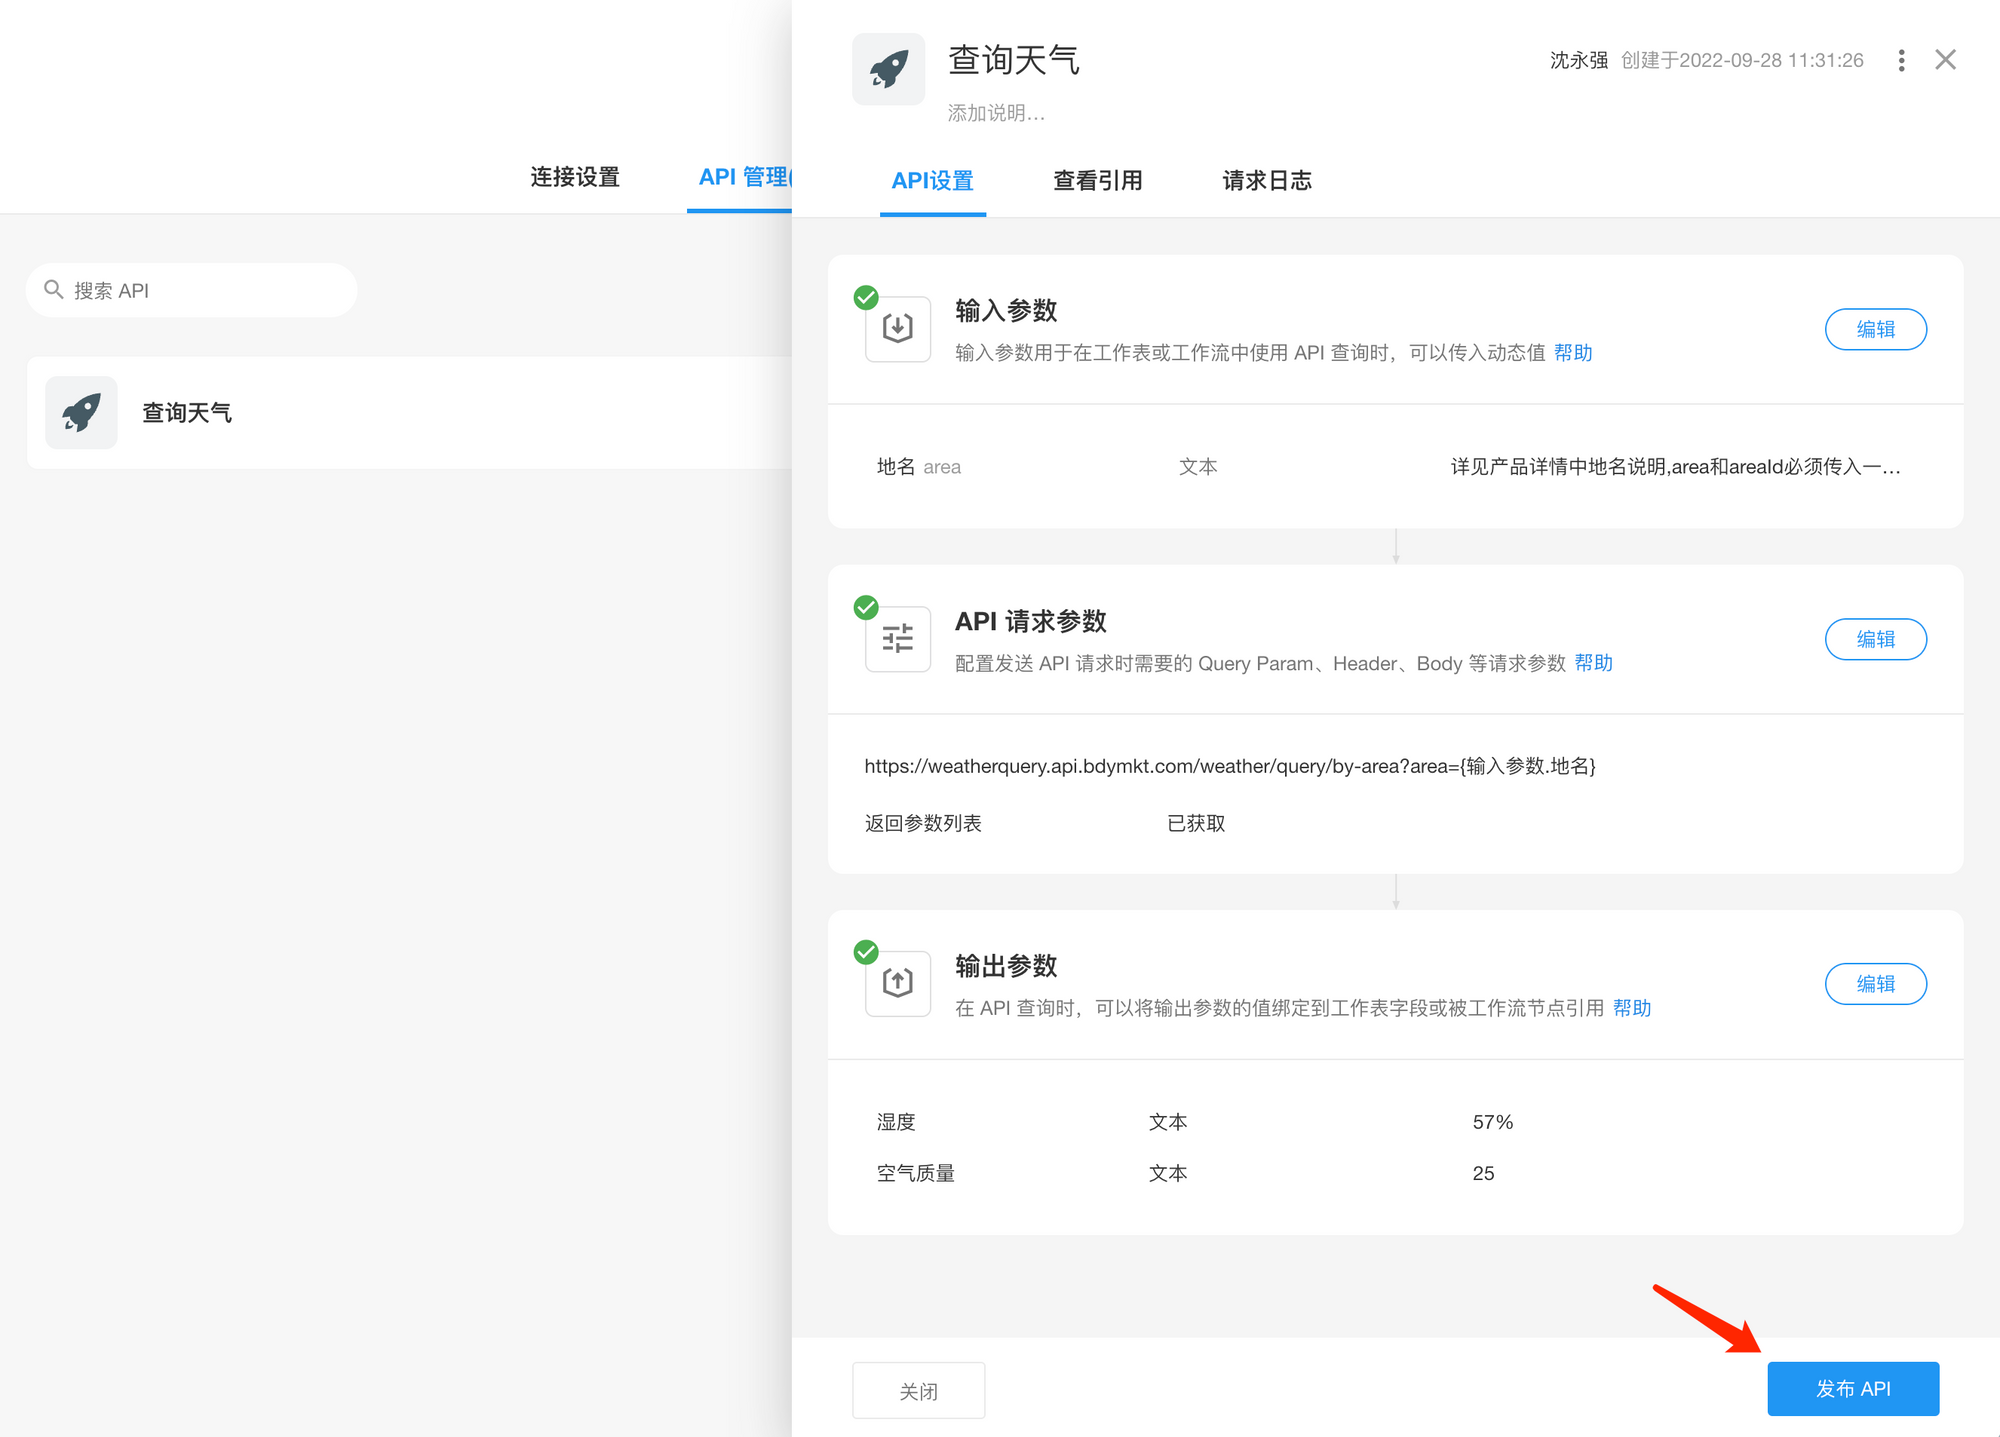2000x1437 pixels.
Task: Open the 帮助 link in API 请求参数 section
Action: (x=1594, y=663)
